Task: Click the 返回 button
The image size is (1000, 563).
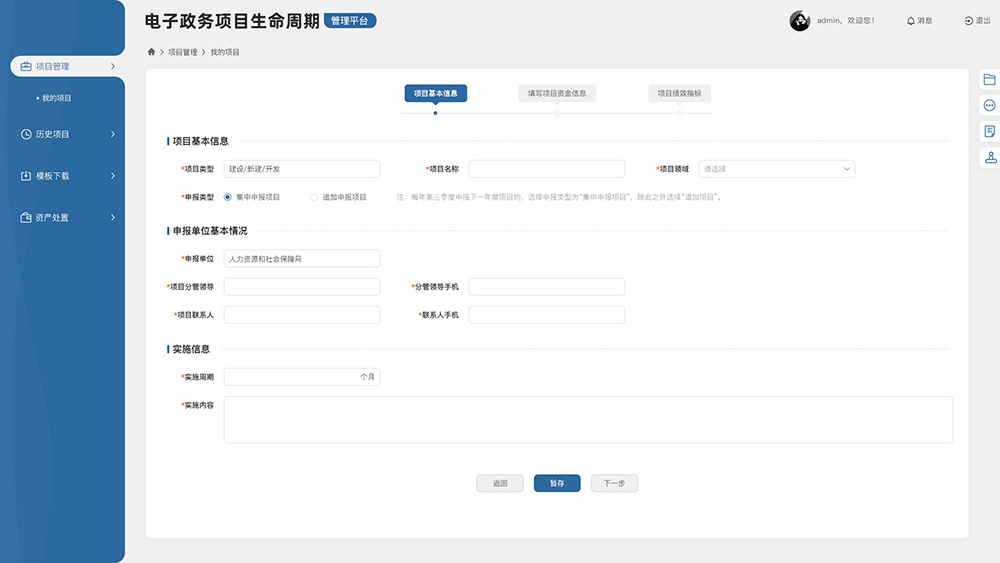Action: click(x=500, y=483)
